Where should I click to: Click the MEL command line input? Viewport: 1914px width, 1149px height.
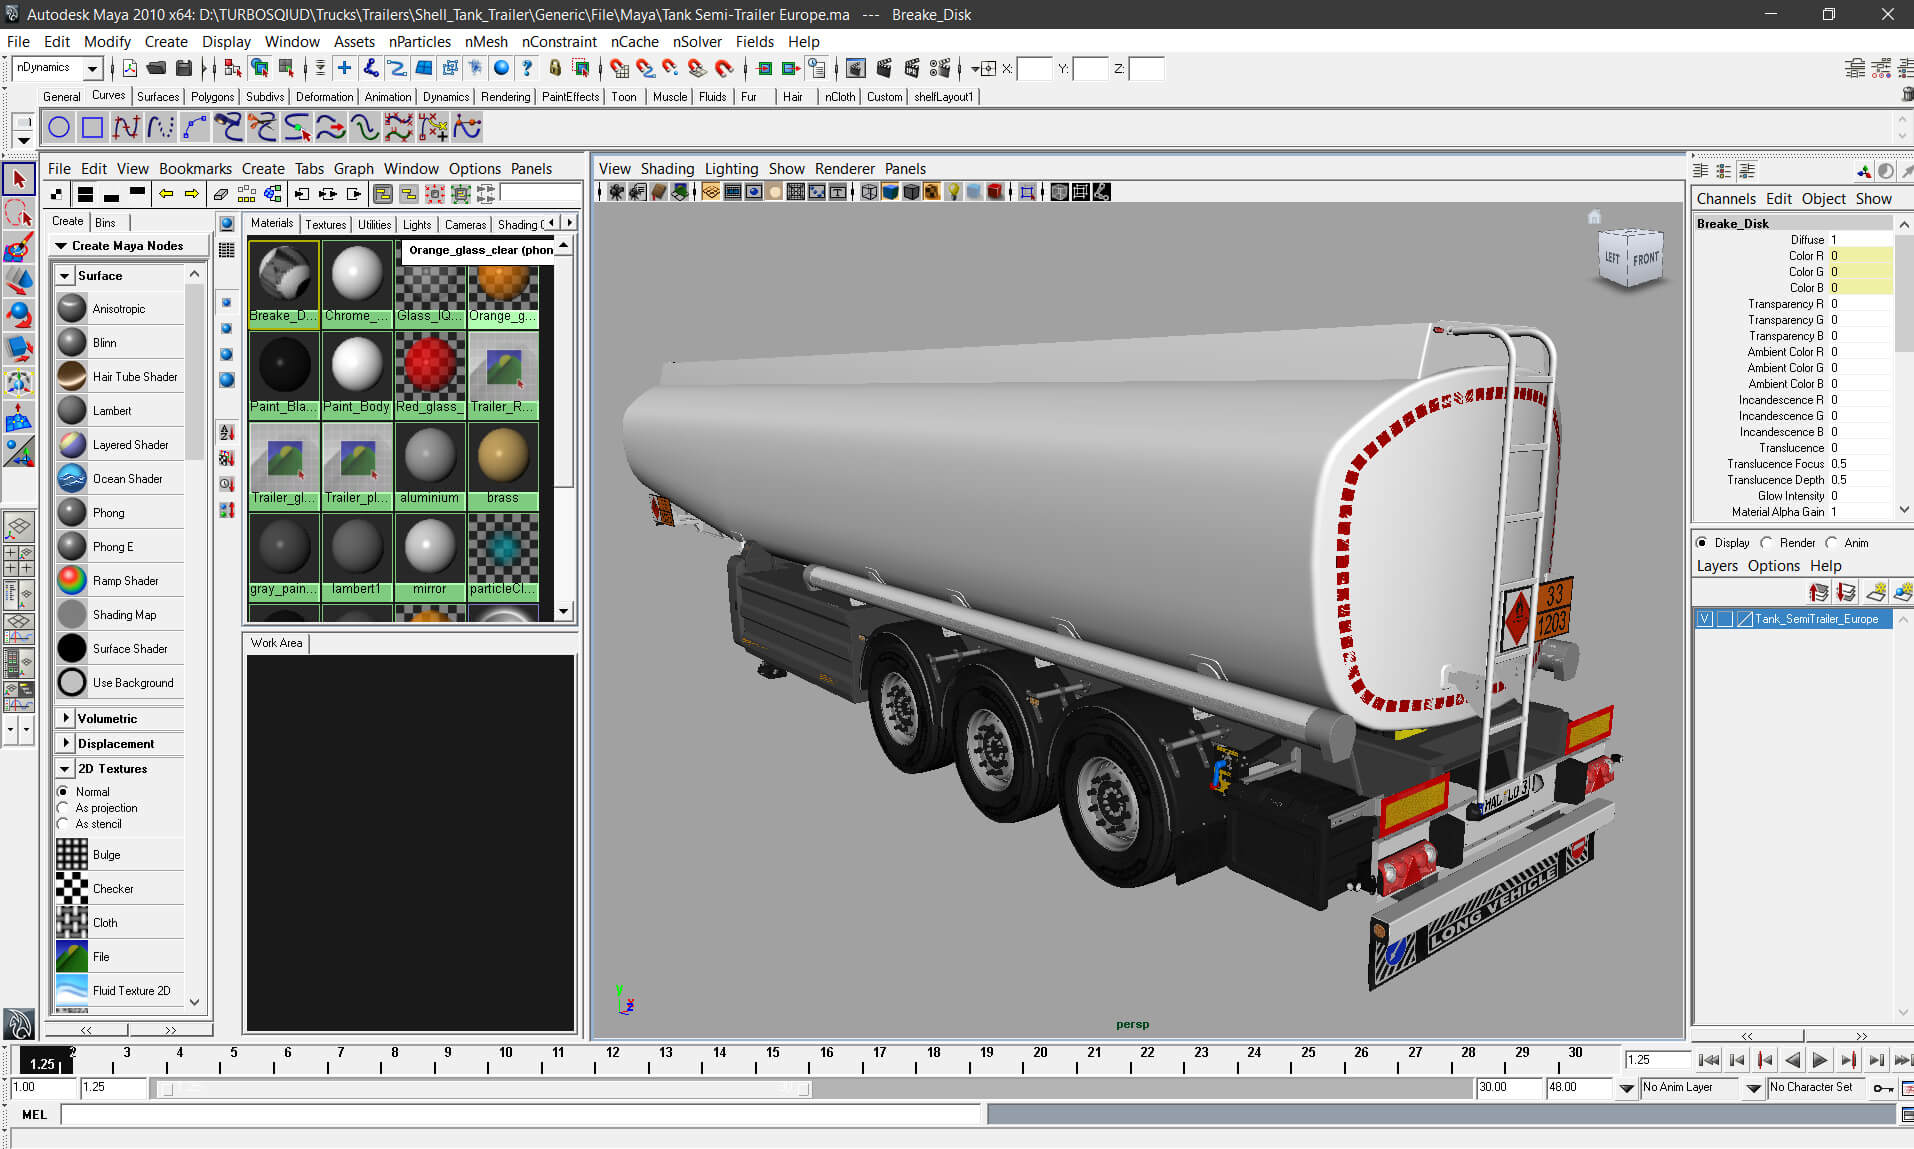click(x=520, y=1114)
